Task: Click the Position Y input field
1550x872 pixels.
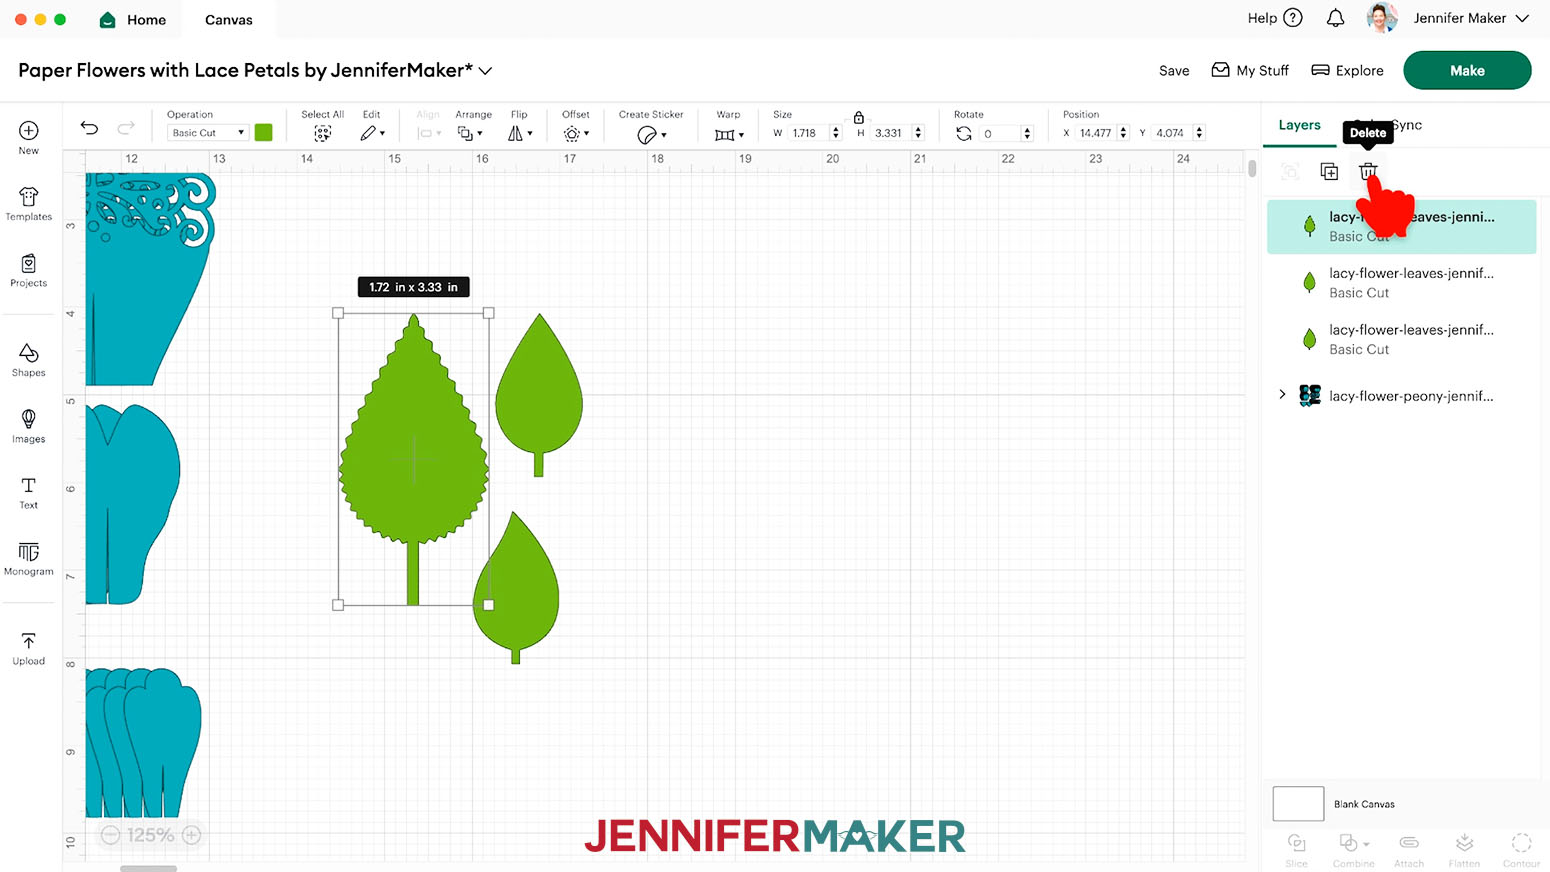Action: pyautogui.click(x=1171, y=133)
